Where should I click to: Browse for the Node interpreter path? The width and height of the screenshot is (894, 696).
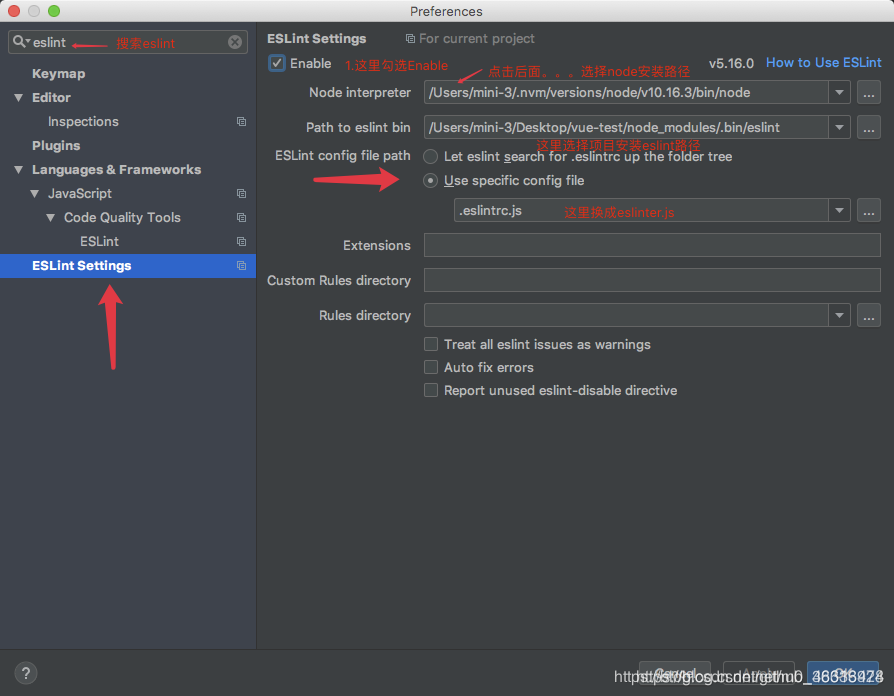[868, 92]
